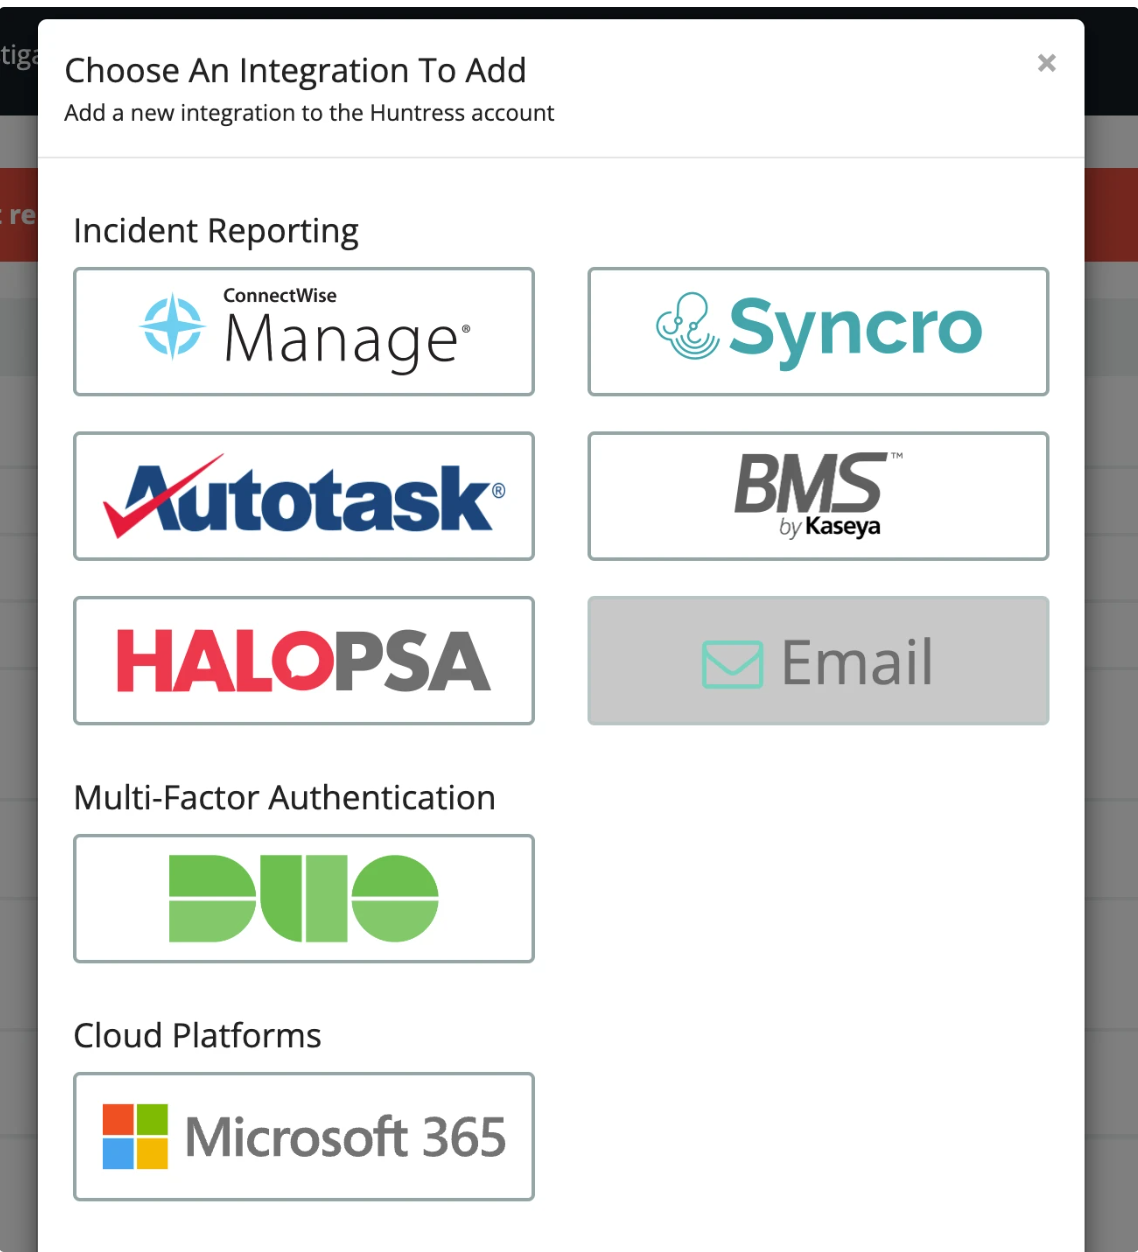The height and width of the screenshot is (1252, 1138).
Task: Pick the Autotask integration
Action: click(x=304, y=496)
